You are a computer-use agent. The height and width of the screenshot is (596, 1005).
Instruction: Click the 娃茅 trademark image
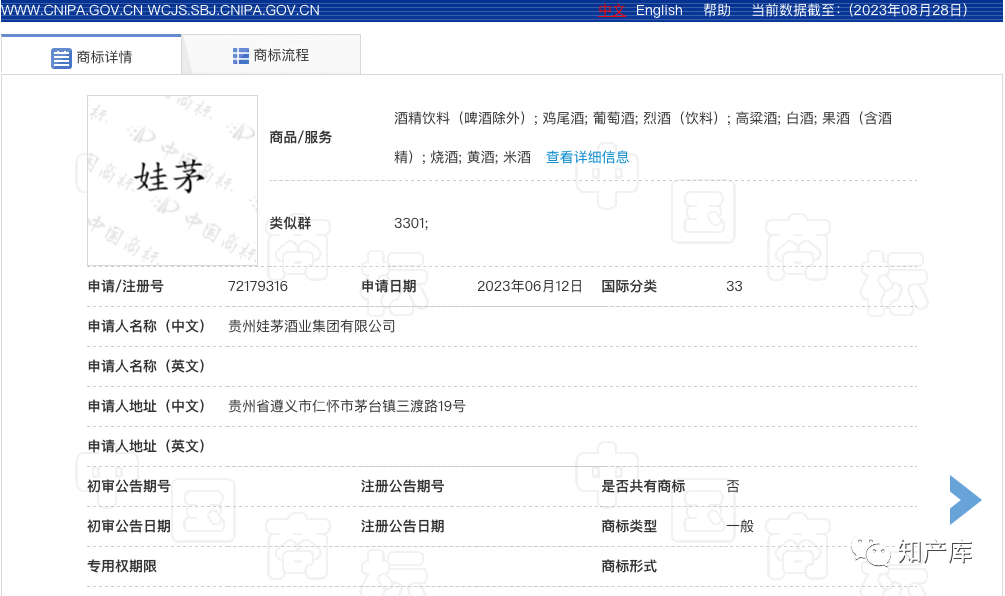coord(172,180)
